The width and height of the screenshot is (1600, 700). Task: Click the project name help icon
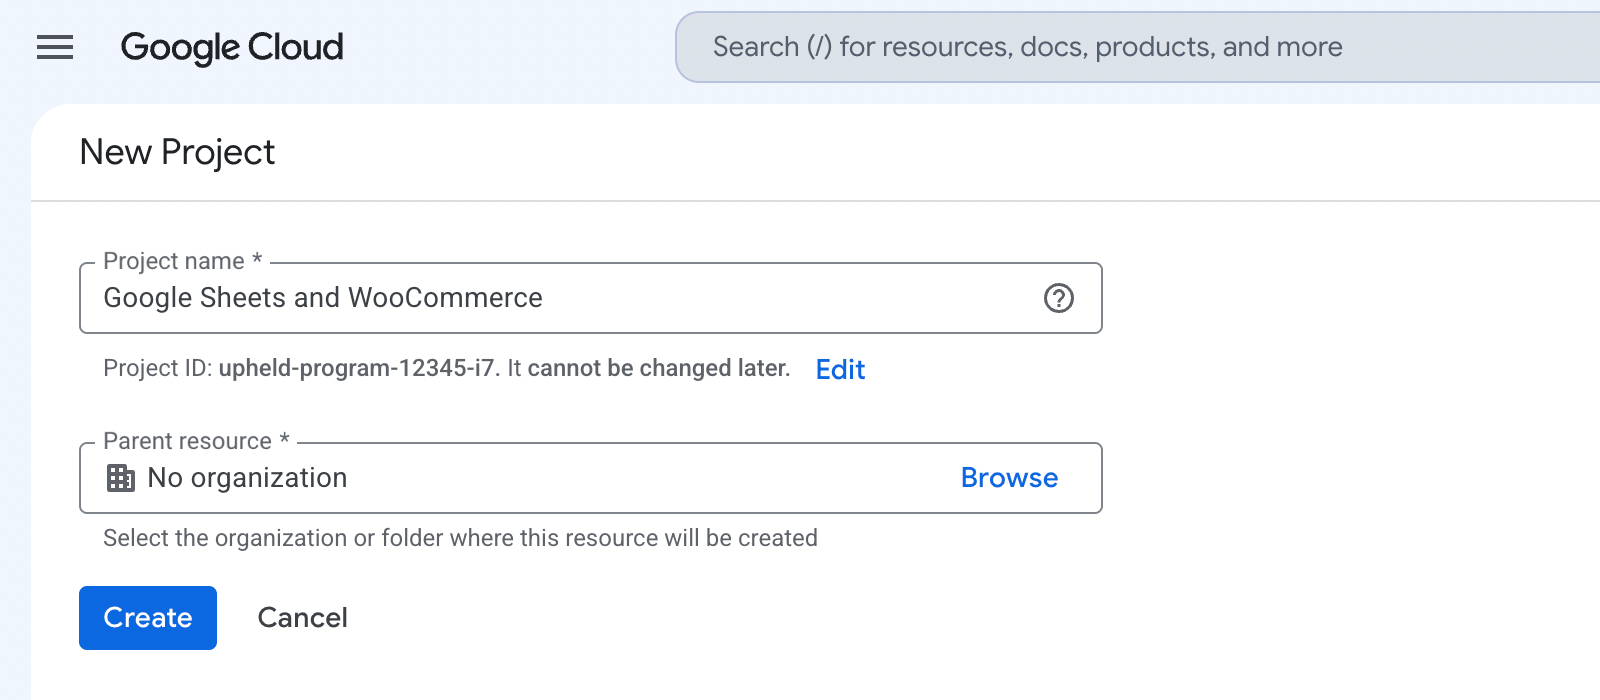(1058, 298)
